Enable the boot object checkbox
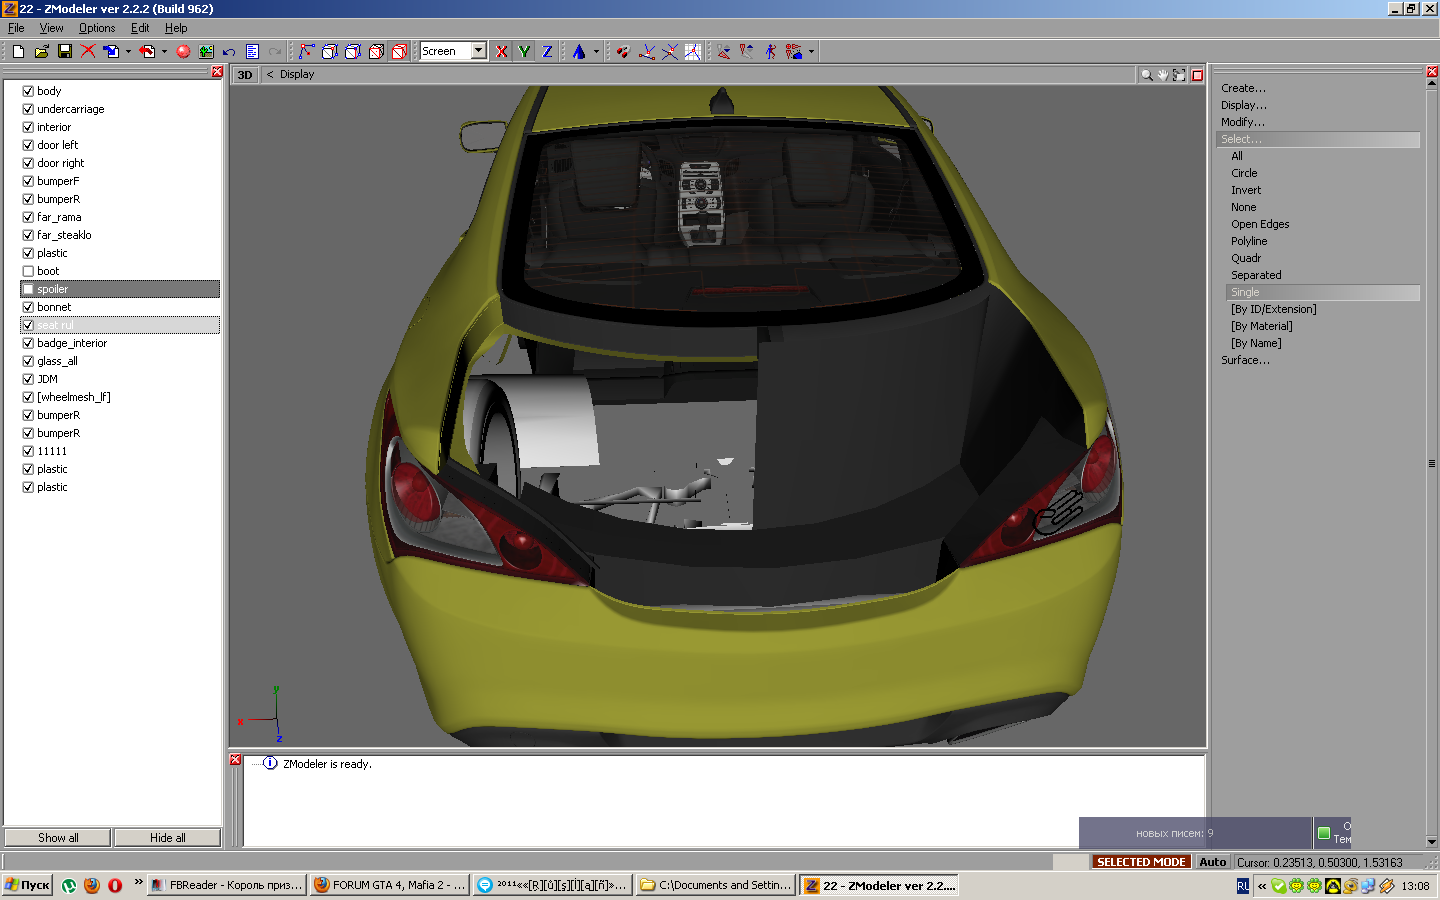 click(x=28, y=271)
